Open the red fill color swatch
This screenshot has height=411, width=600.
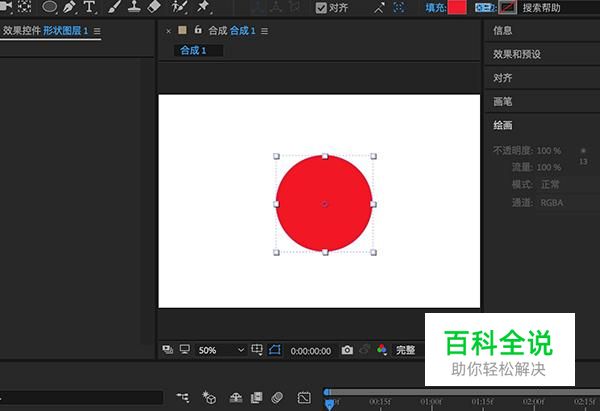coord(457,7)
